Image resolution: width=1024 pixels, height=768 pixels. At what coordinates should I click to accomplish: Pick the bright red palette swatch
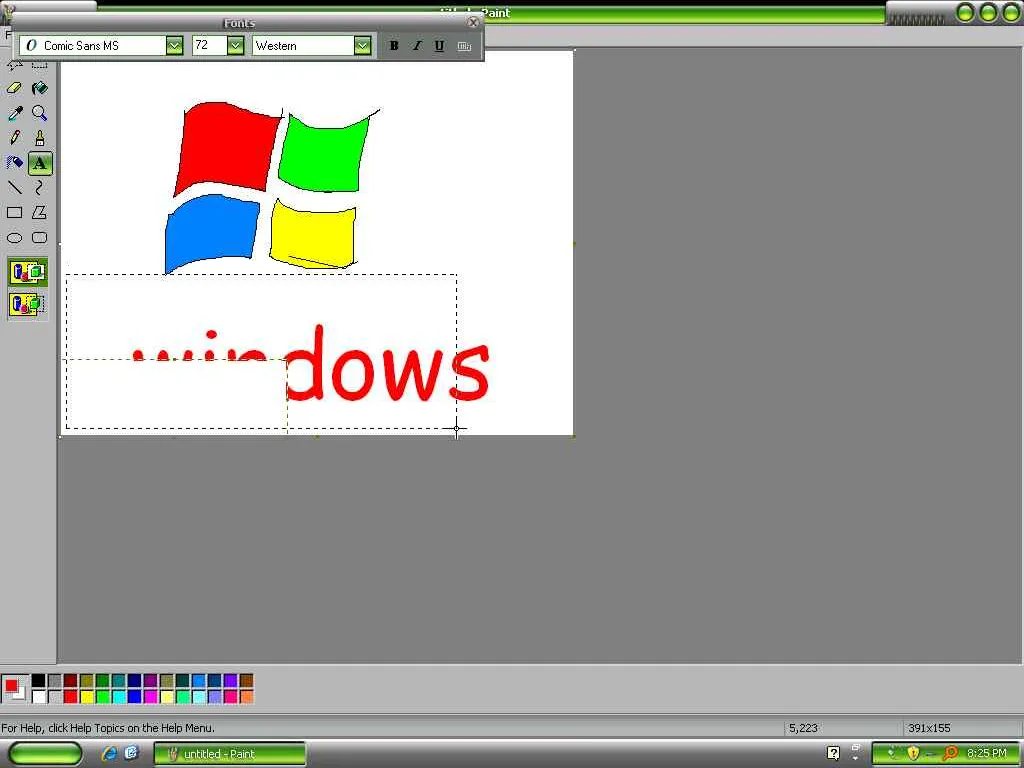tap(71, 697)
